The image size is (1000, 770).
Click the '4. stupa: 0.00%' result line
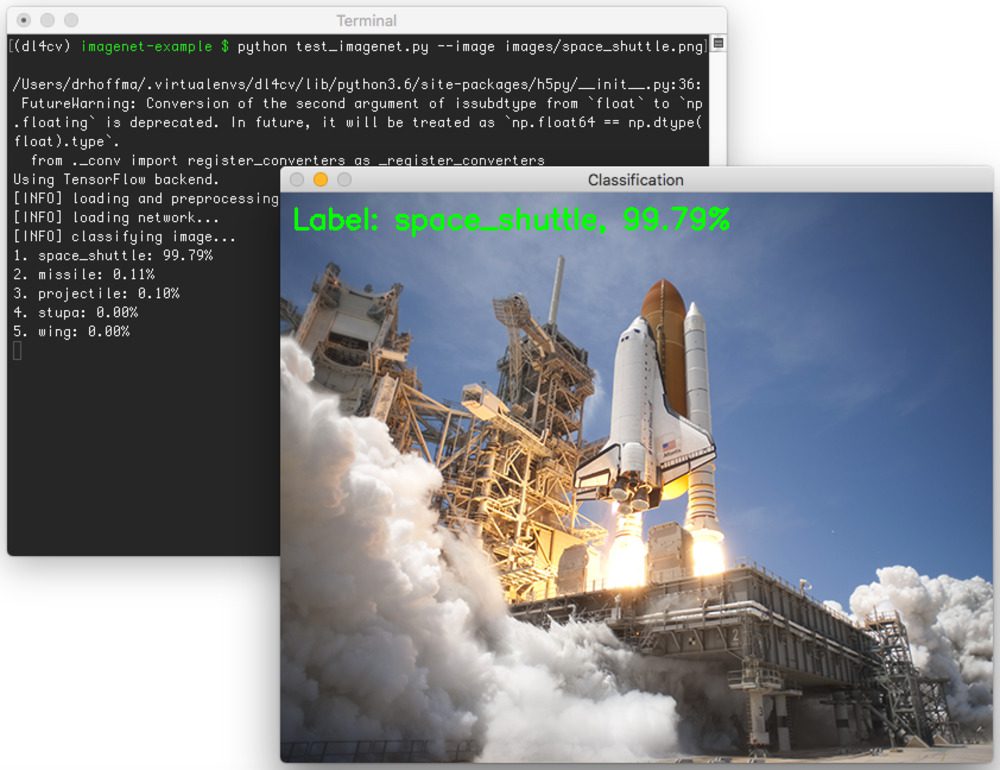[75, 313]
